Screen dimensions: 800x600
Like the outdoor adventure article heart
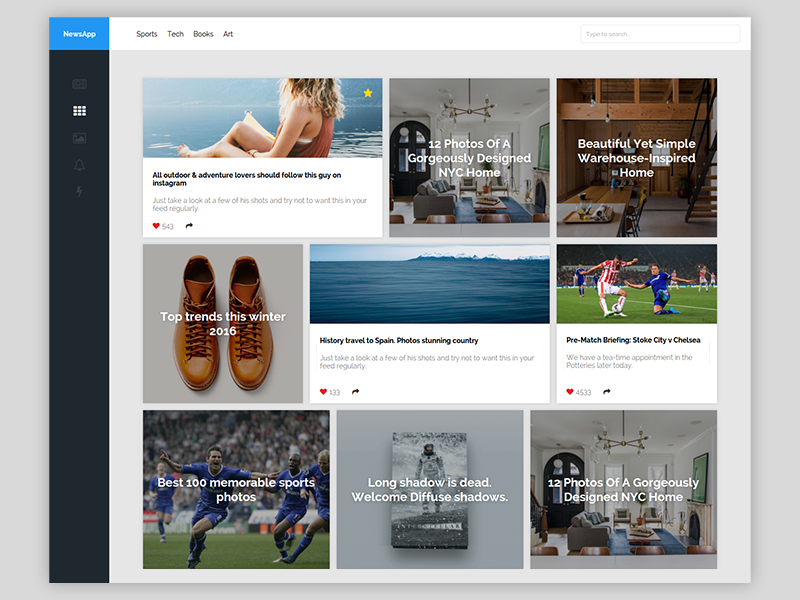coord(156,226)
